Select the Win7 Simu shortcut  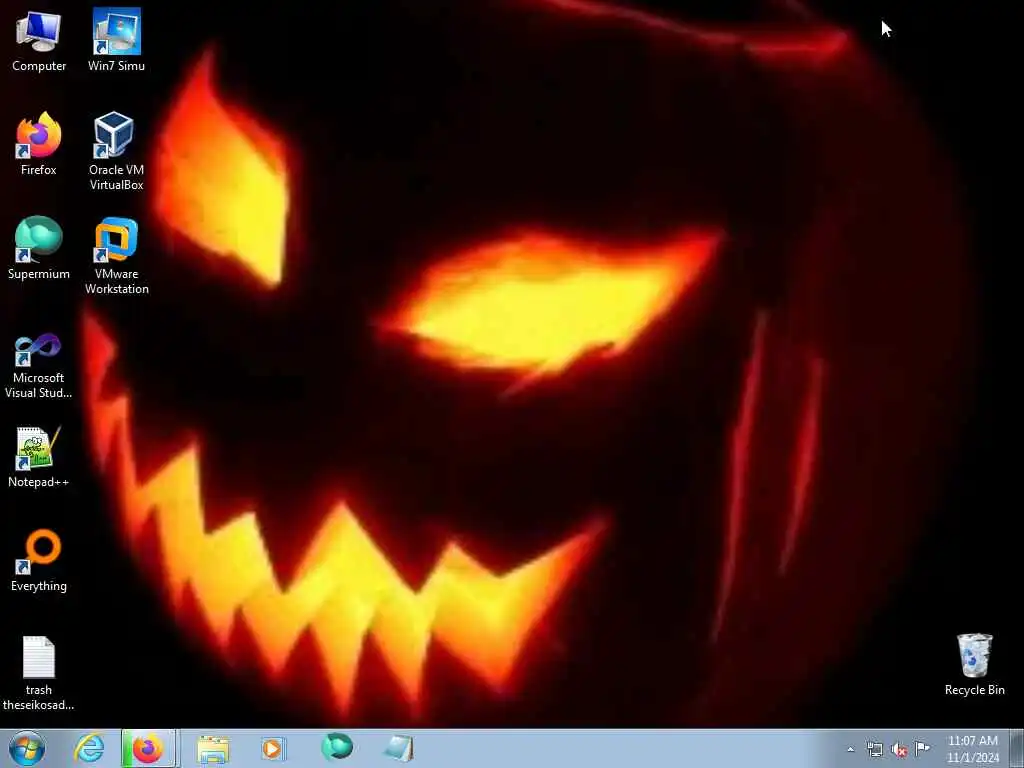(x=116, y=40)
